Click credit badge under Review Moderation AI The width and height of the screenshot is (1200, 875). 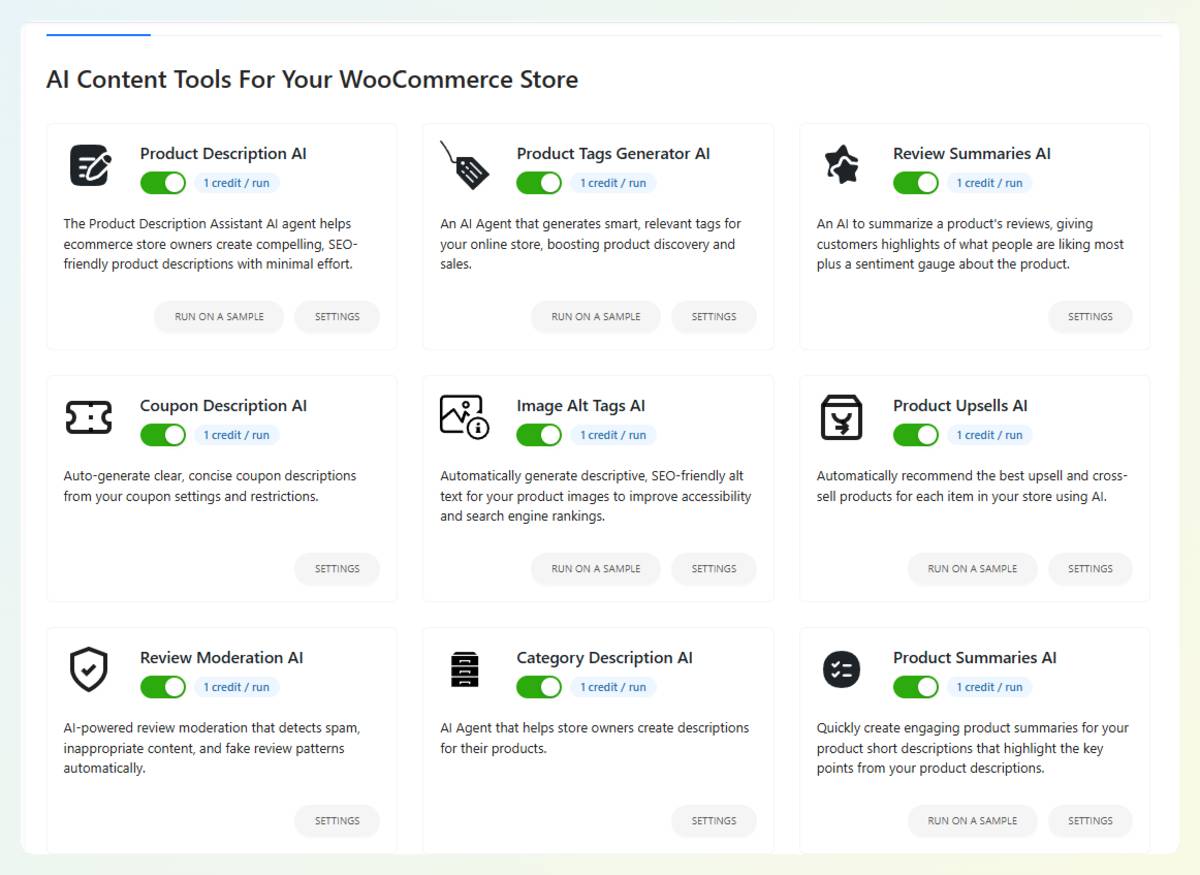click(237, 687)
